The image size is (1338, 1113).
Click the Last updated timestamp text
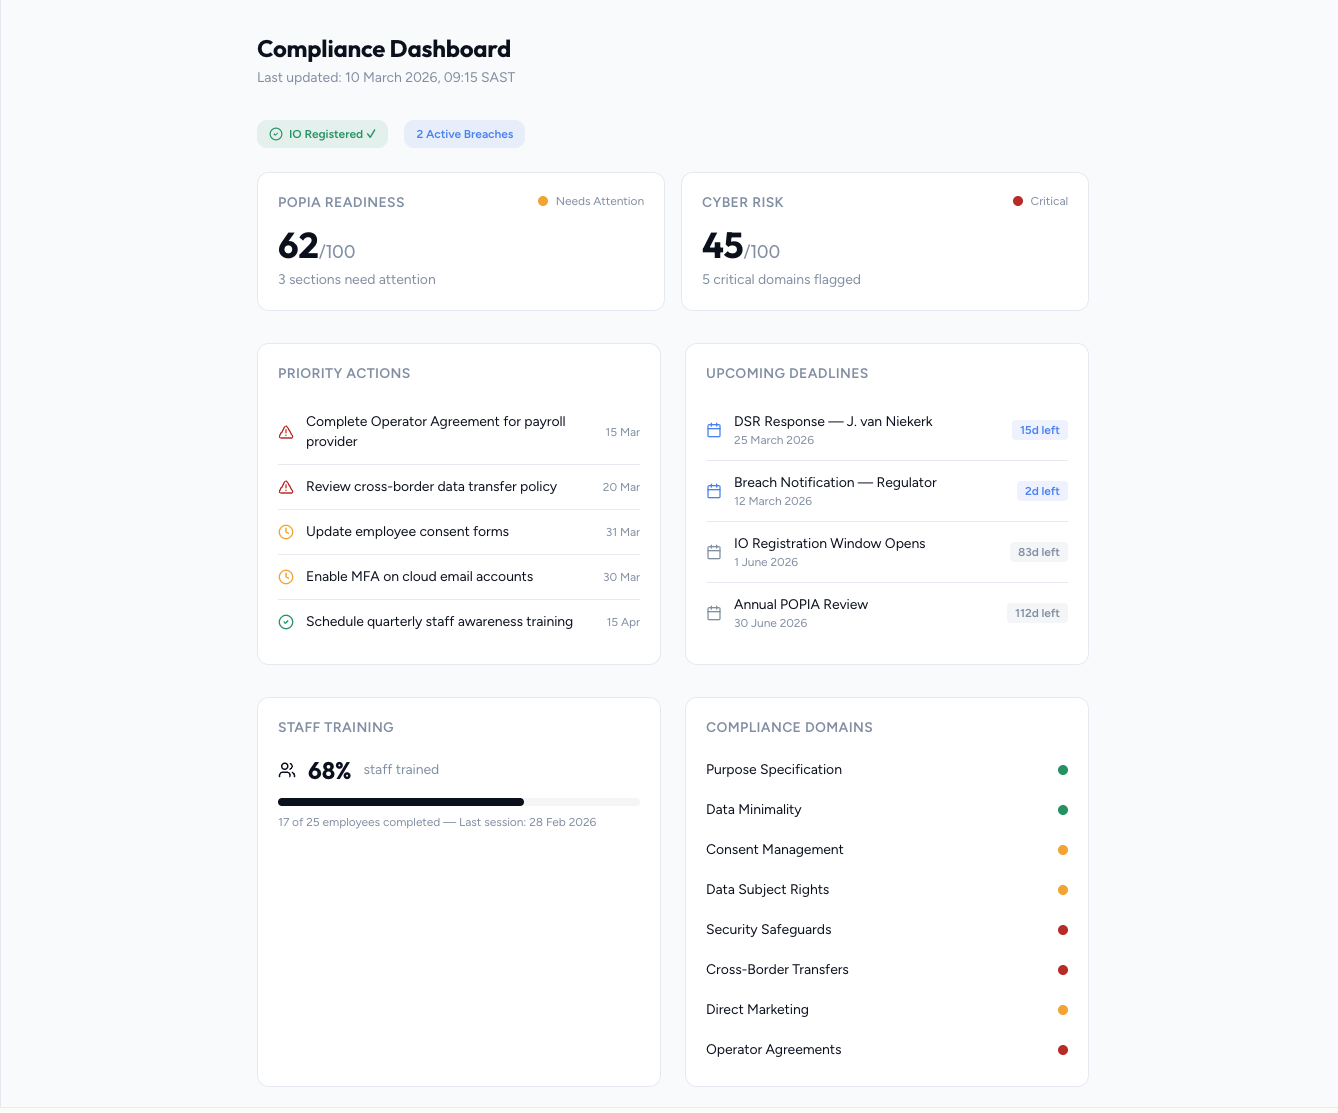[x=386, y=77]
